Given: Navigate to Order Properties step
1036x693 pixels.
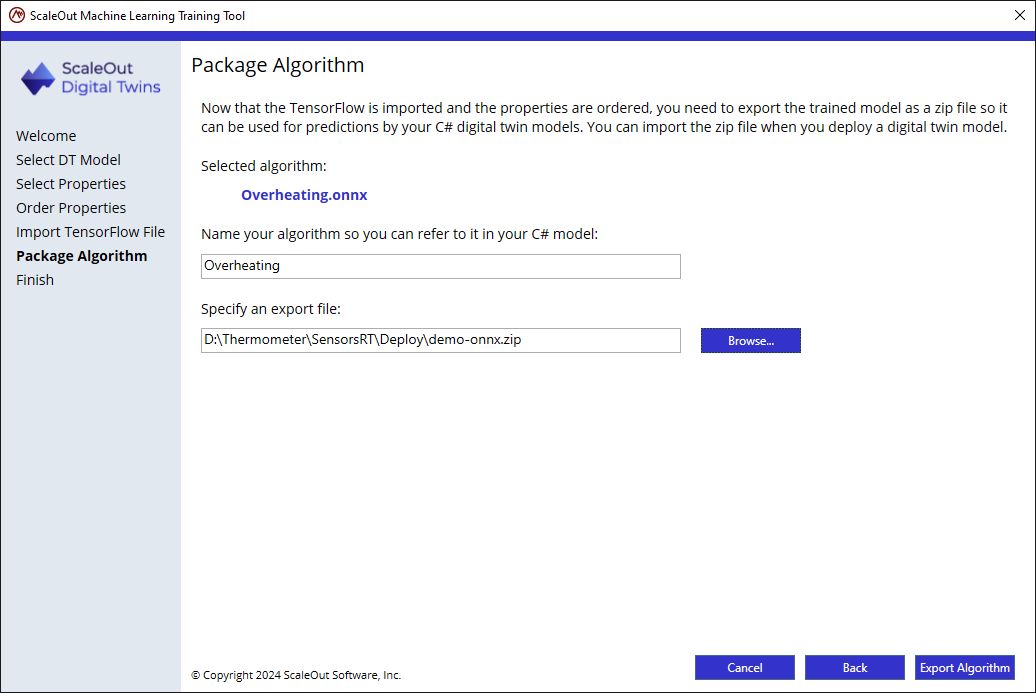Looking at the screenshot, I should click(x=71, y=208).
